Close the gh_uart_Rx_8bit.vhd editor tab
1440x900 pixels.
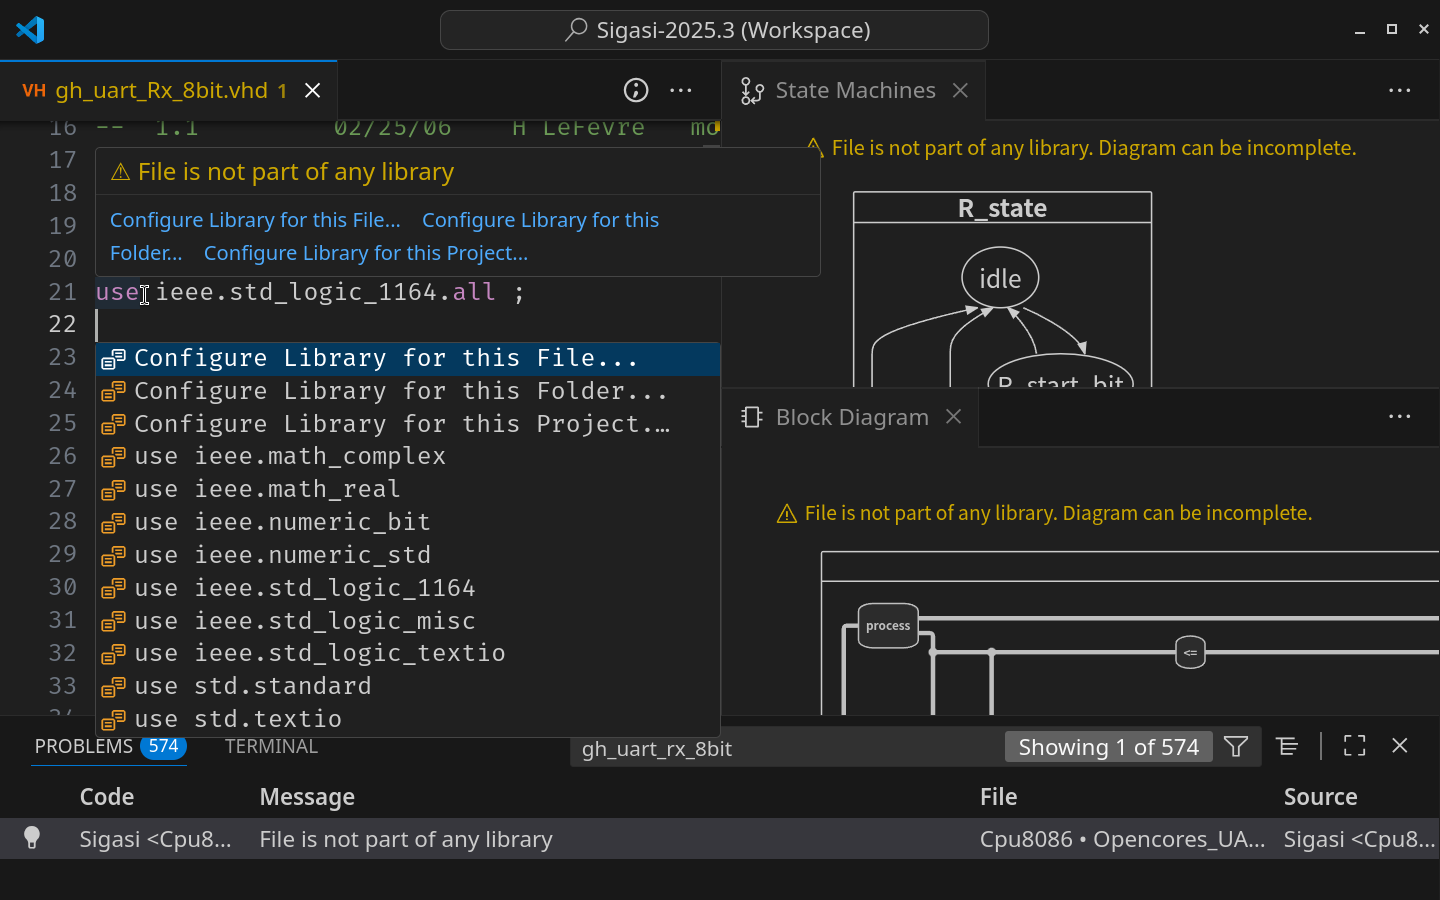click(313, 91)
